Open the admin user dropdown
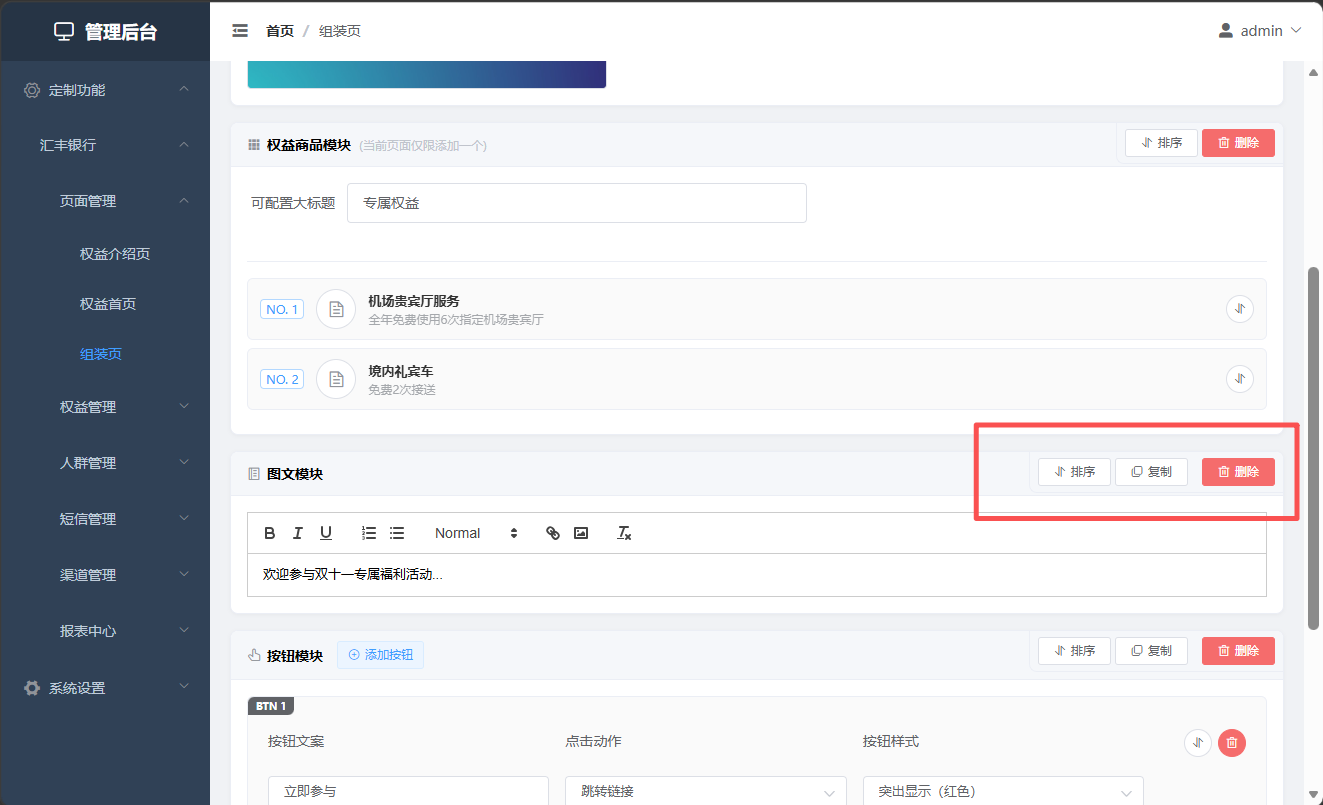The width and height of the screenshot is (1323, 805). click(1260, 31)
